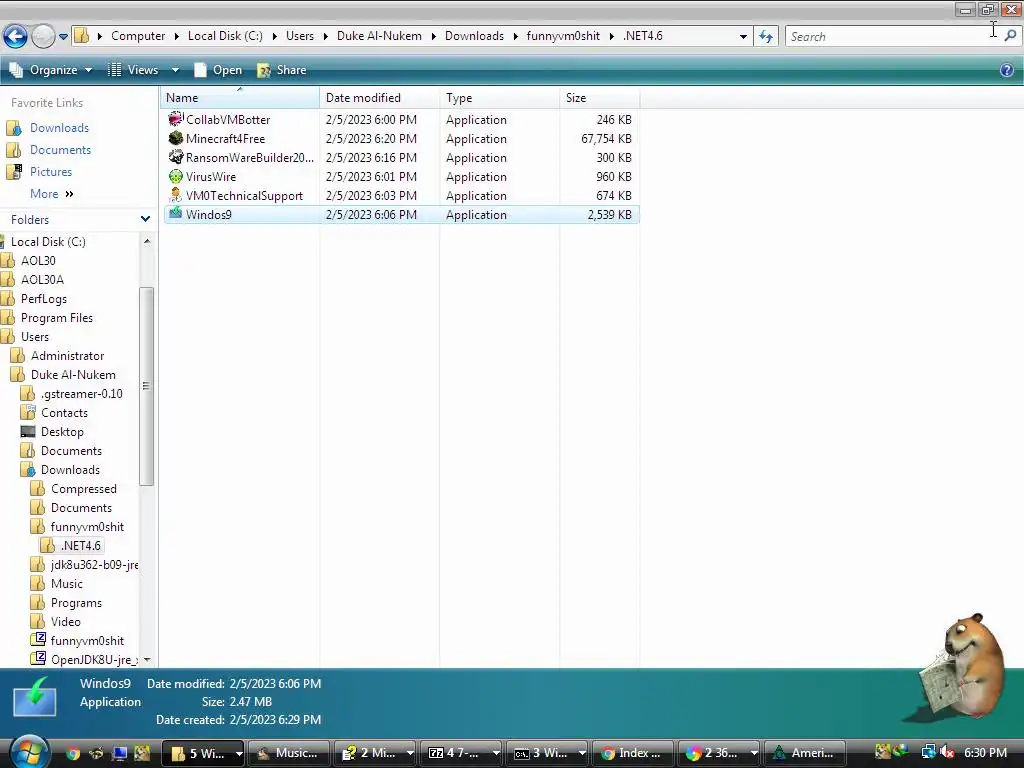Click Share in the toolbar
The width and height of the screenshot is (1024, 768).
pyautogui.click(x=281, y=70)
